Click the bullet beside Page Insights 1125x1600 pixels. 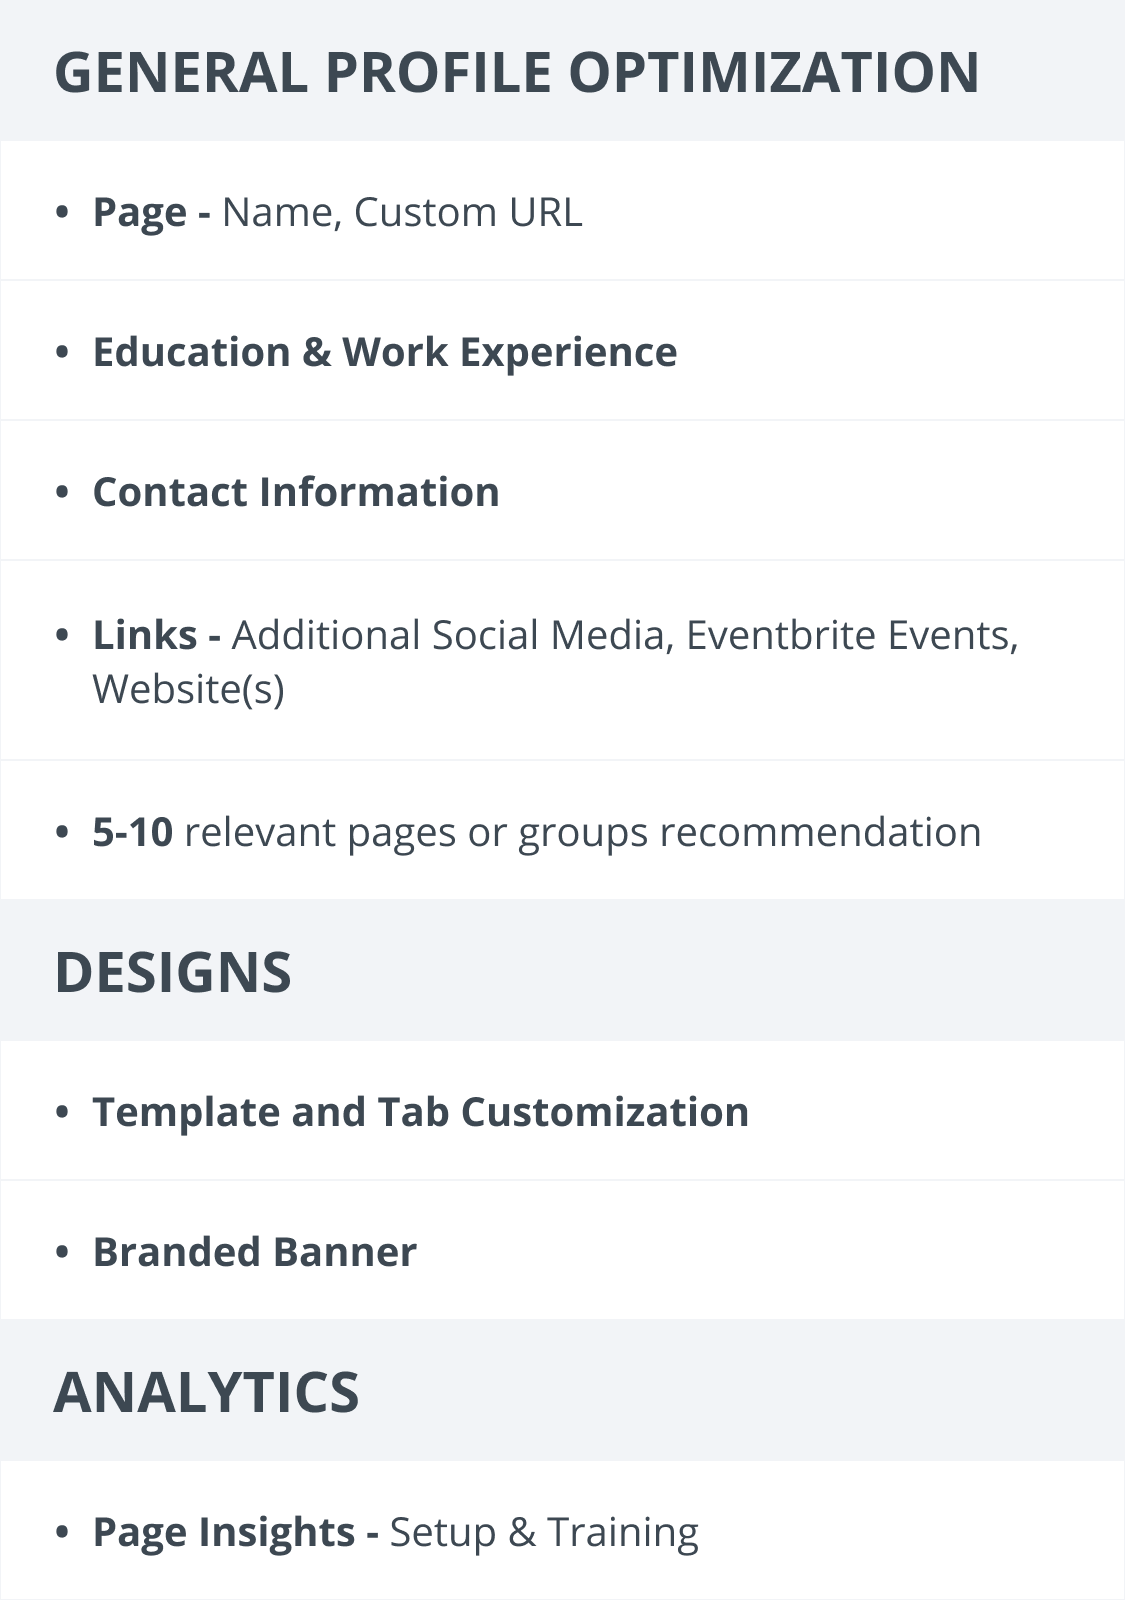click(x=62, y=1533)
